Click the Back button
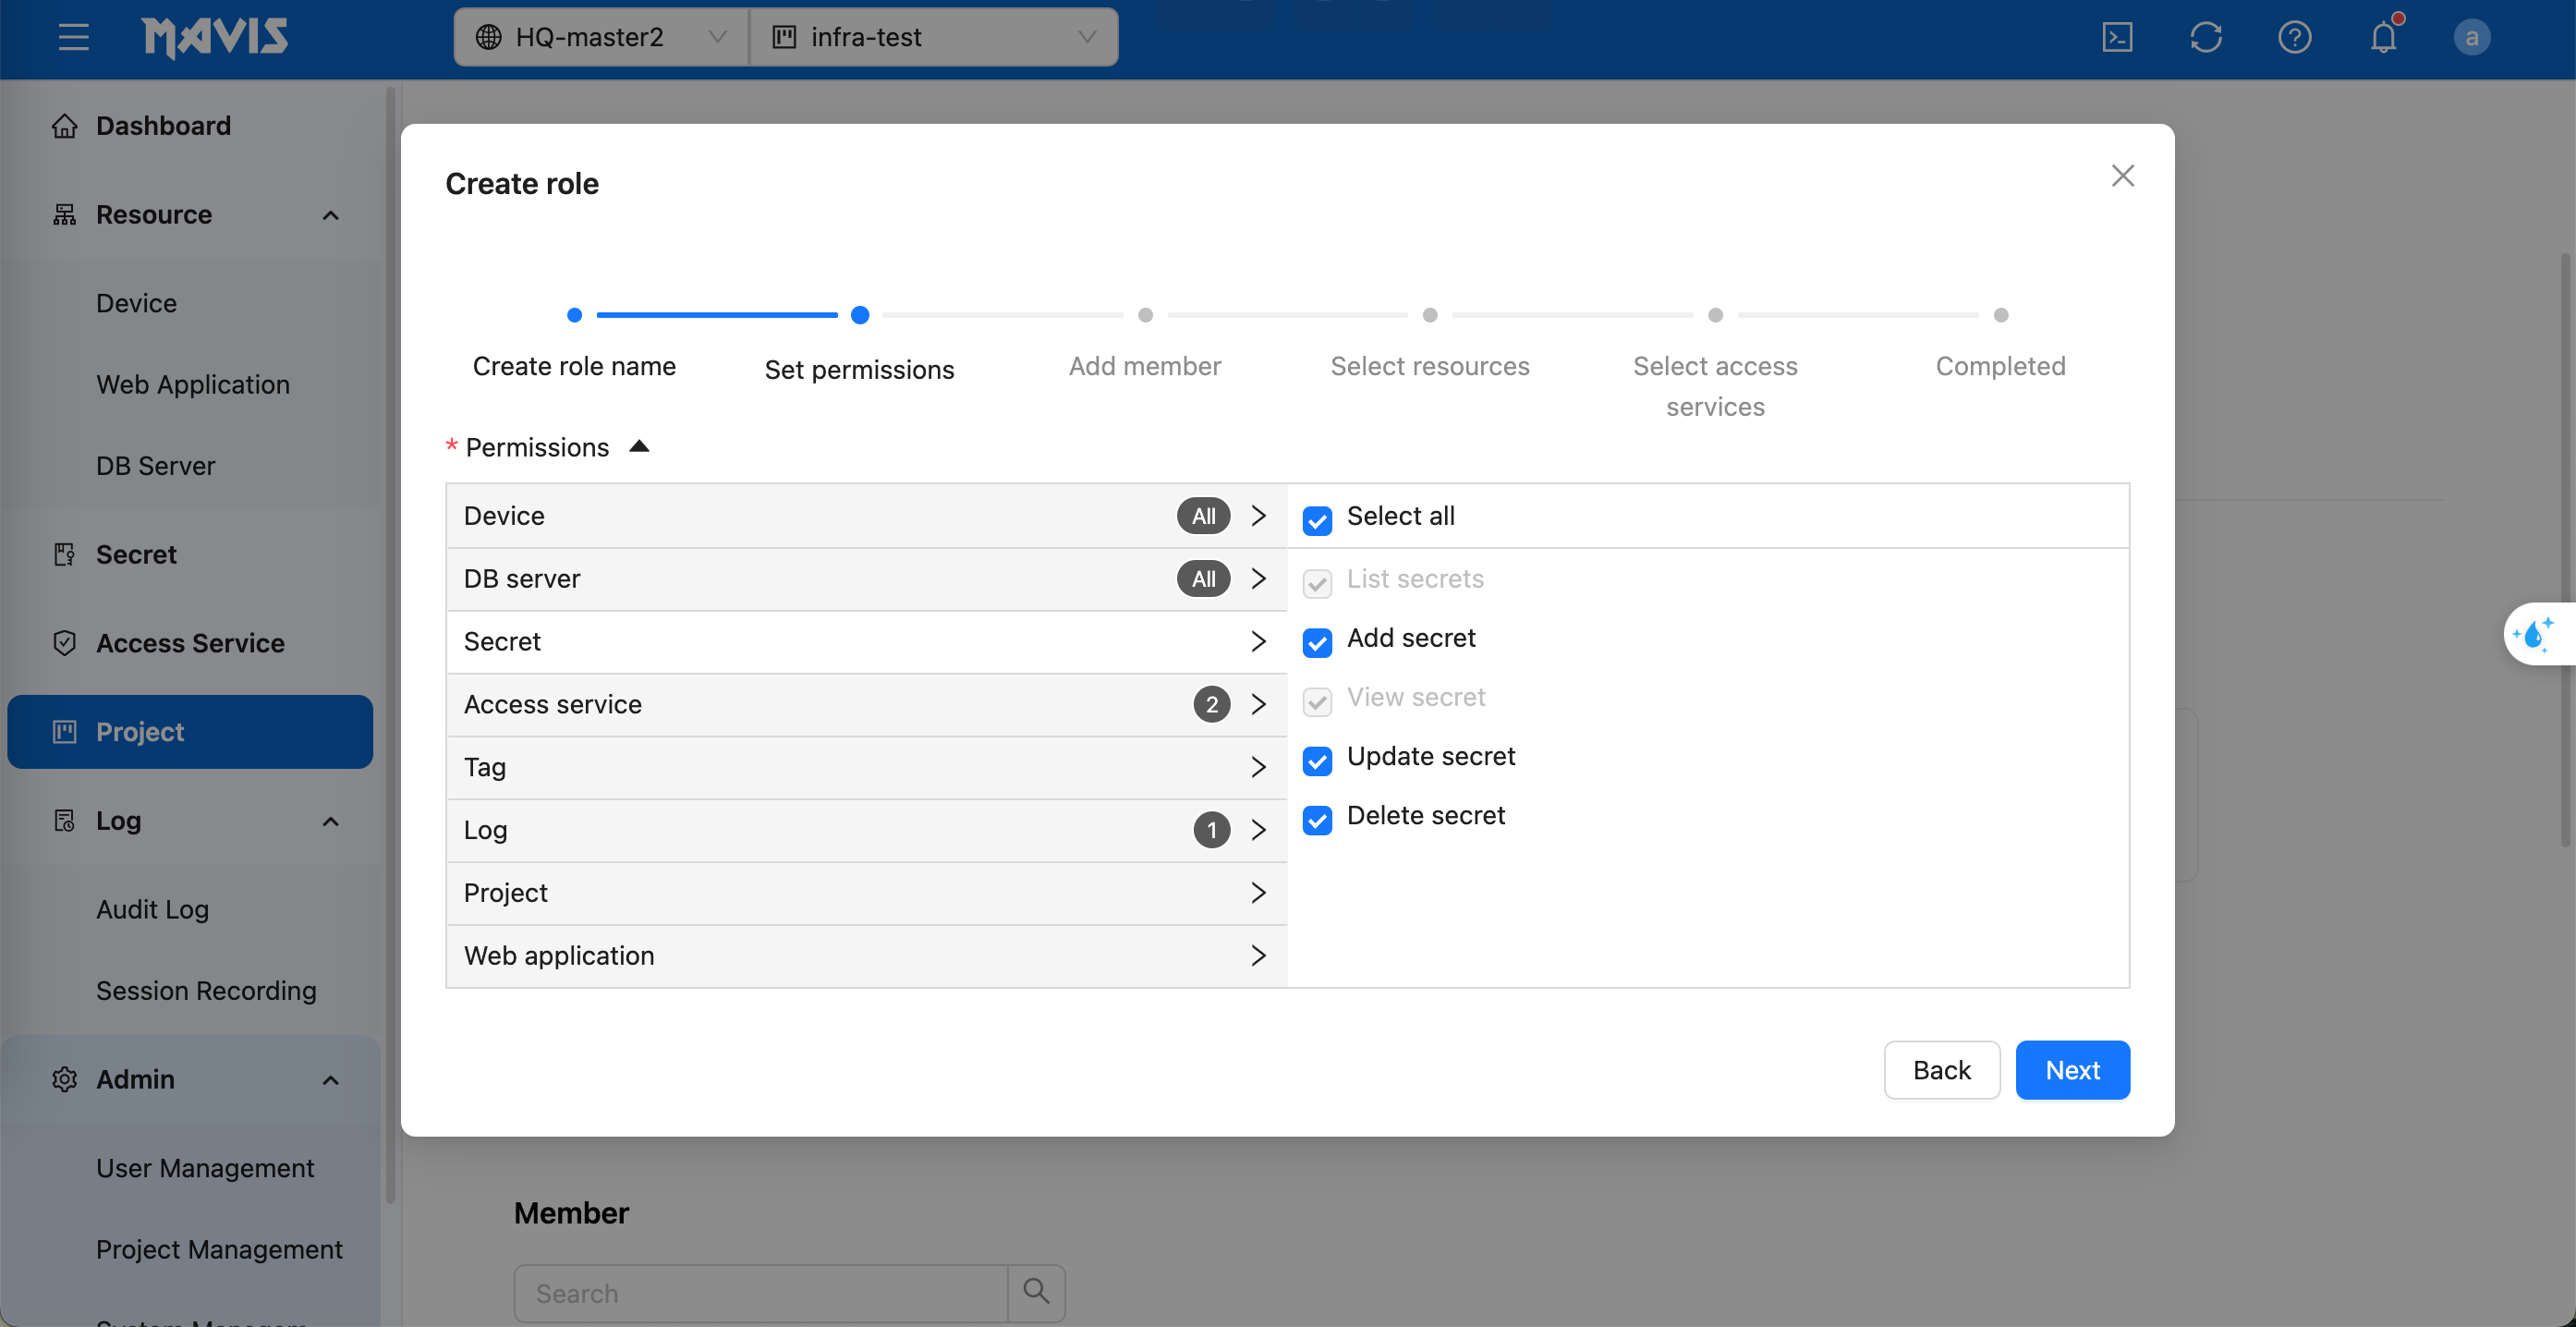This screenshot has width=2576, height=1327. point(1941,1069)
